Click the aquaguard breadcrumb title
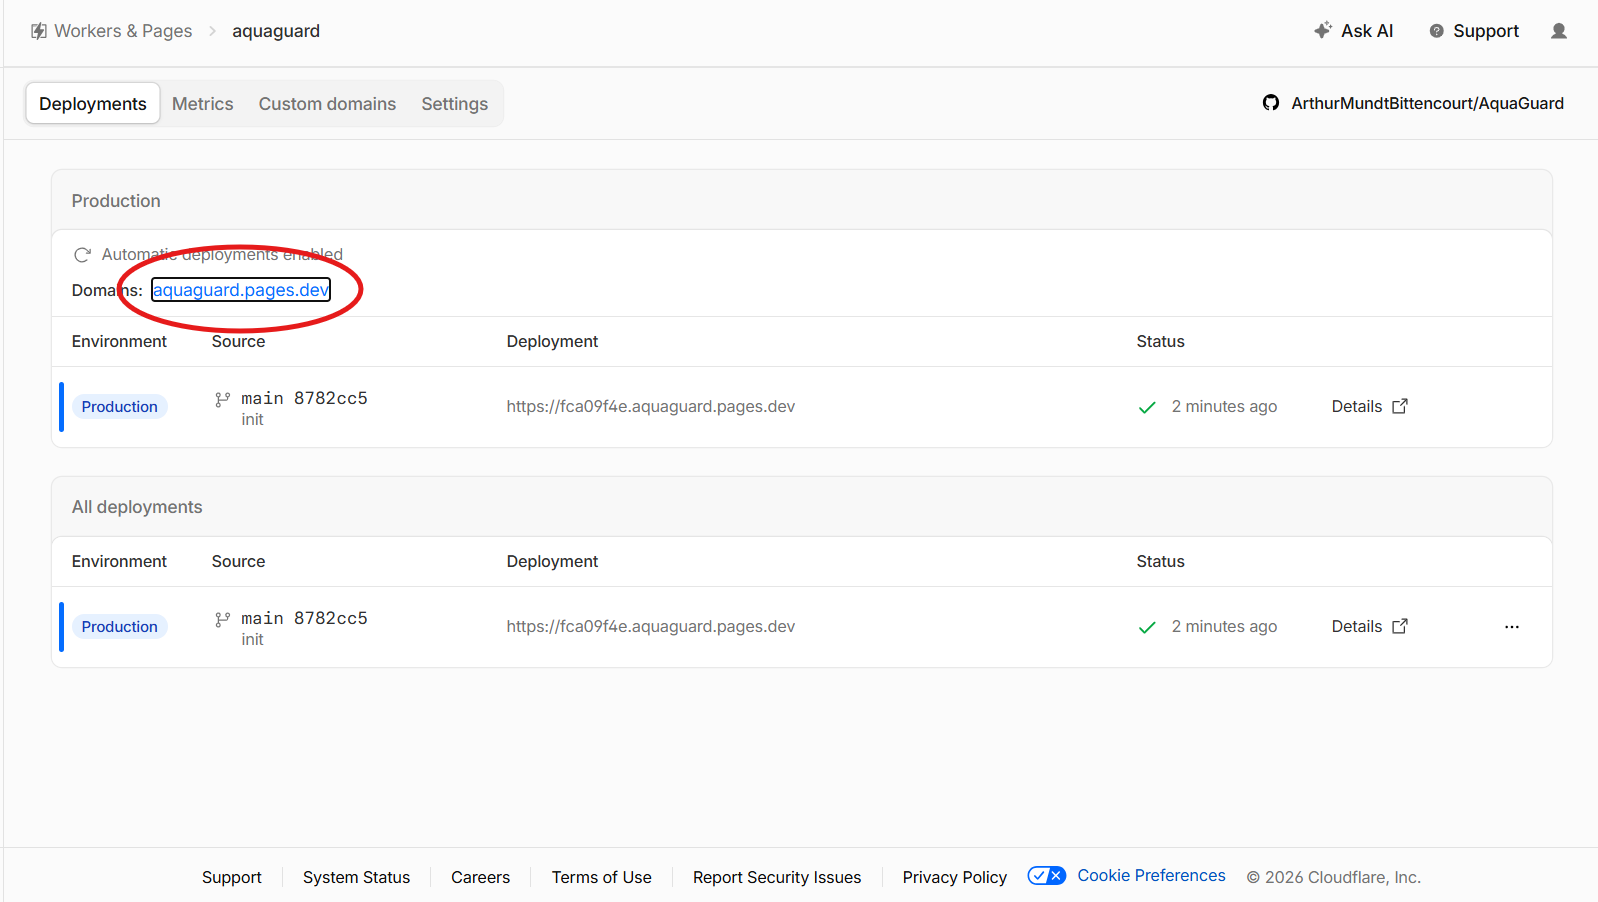 coord(276,31)
